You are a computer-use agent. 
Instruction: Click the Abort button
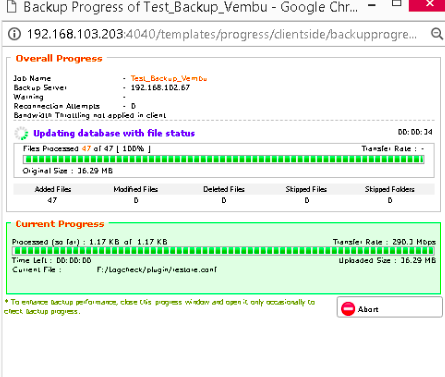point(389,307)
